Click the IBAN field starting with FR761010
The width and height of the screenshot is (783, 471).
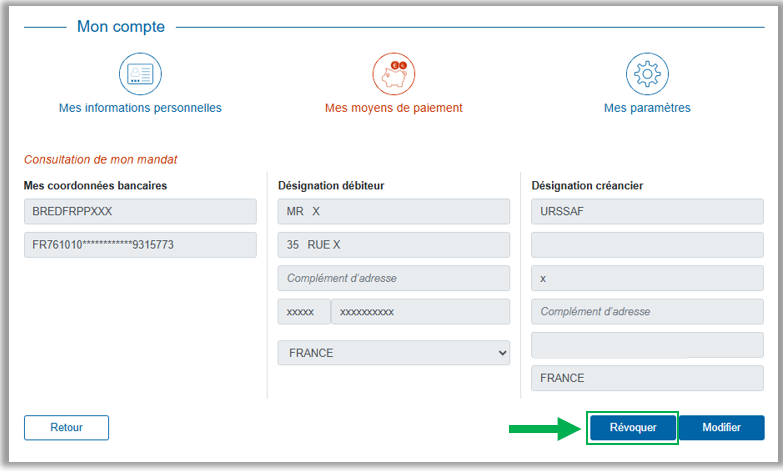(140, 245)
